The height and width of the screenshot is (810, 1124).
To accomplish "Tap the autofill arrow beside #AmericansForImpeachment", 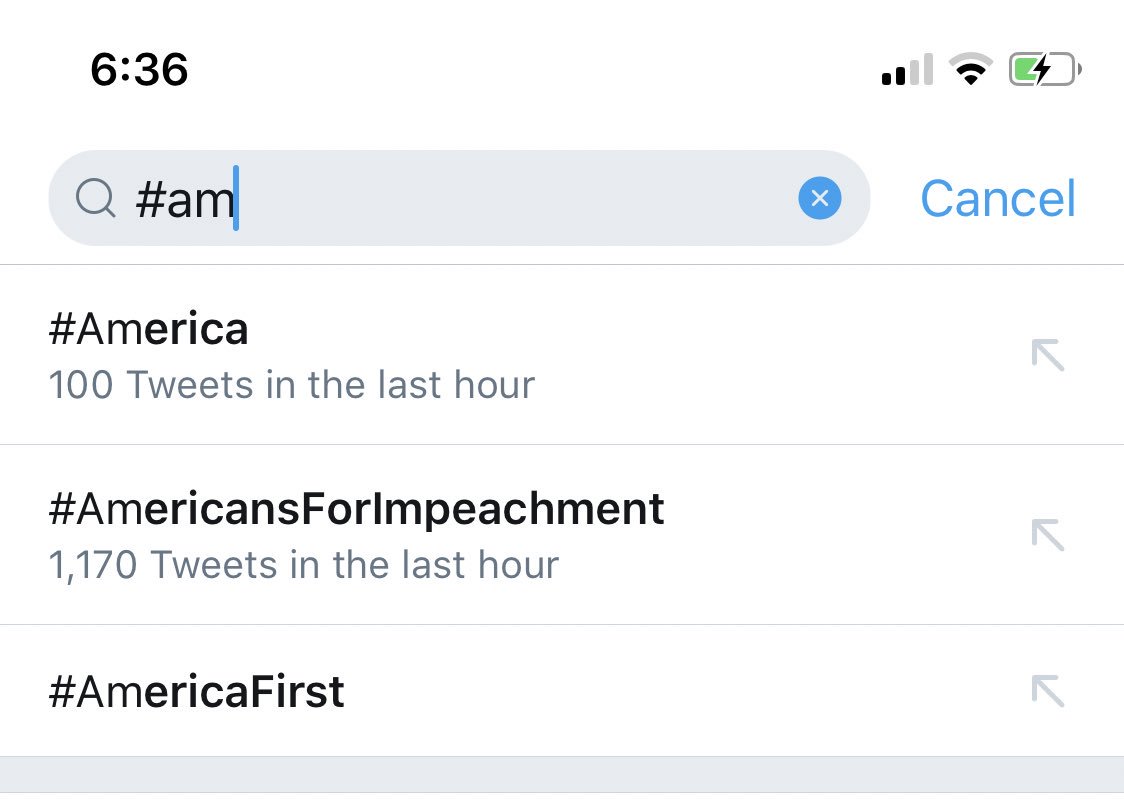I will [x=1047, y=534].
